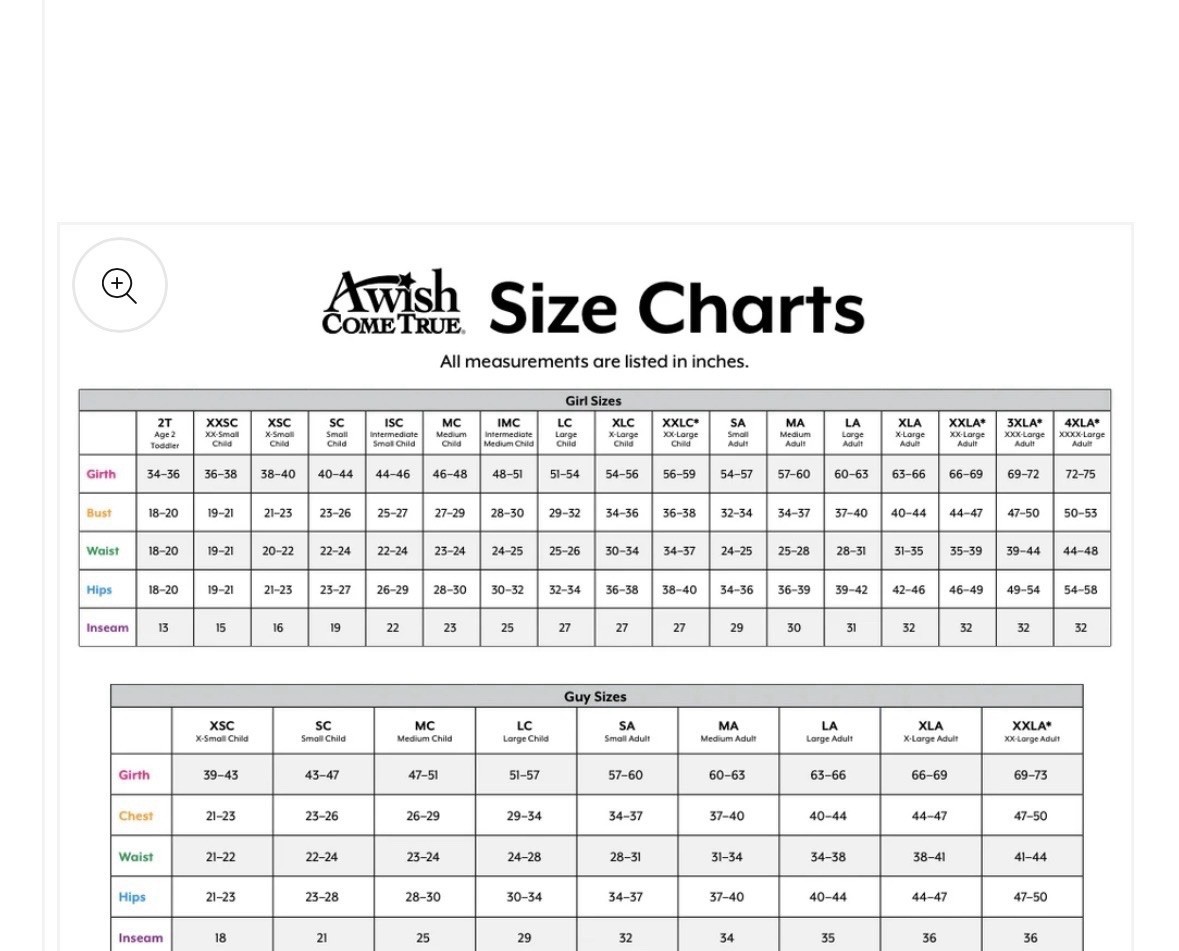
Task: Click the orange Bust row label
Action: (x=99, y=513)
